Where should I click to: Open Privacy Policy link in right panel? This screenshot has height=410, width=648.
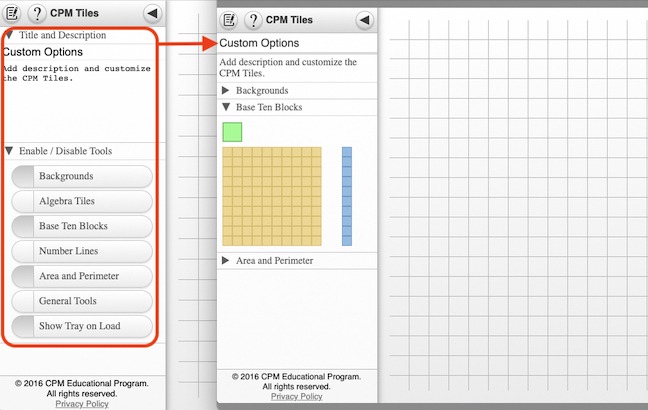click(x=296, y=396)
